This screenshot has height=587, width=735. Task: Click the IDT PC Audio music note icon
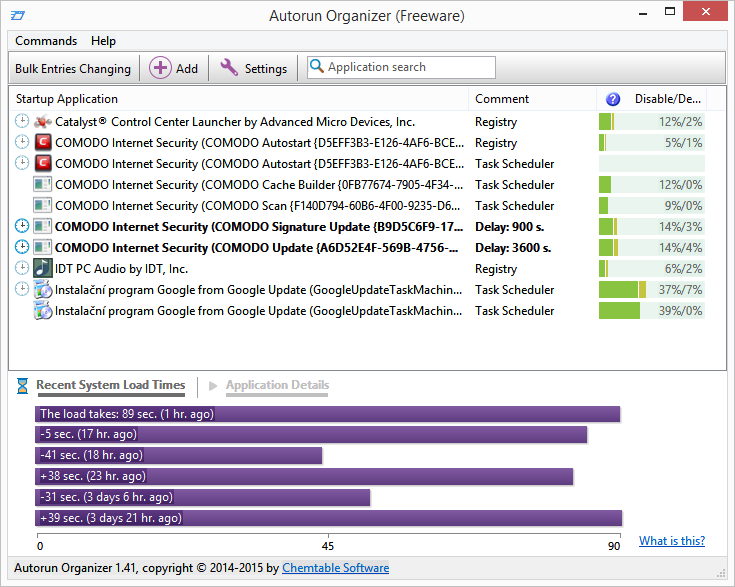click(x=43, y=268)
